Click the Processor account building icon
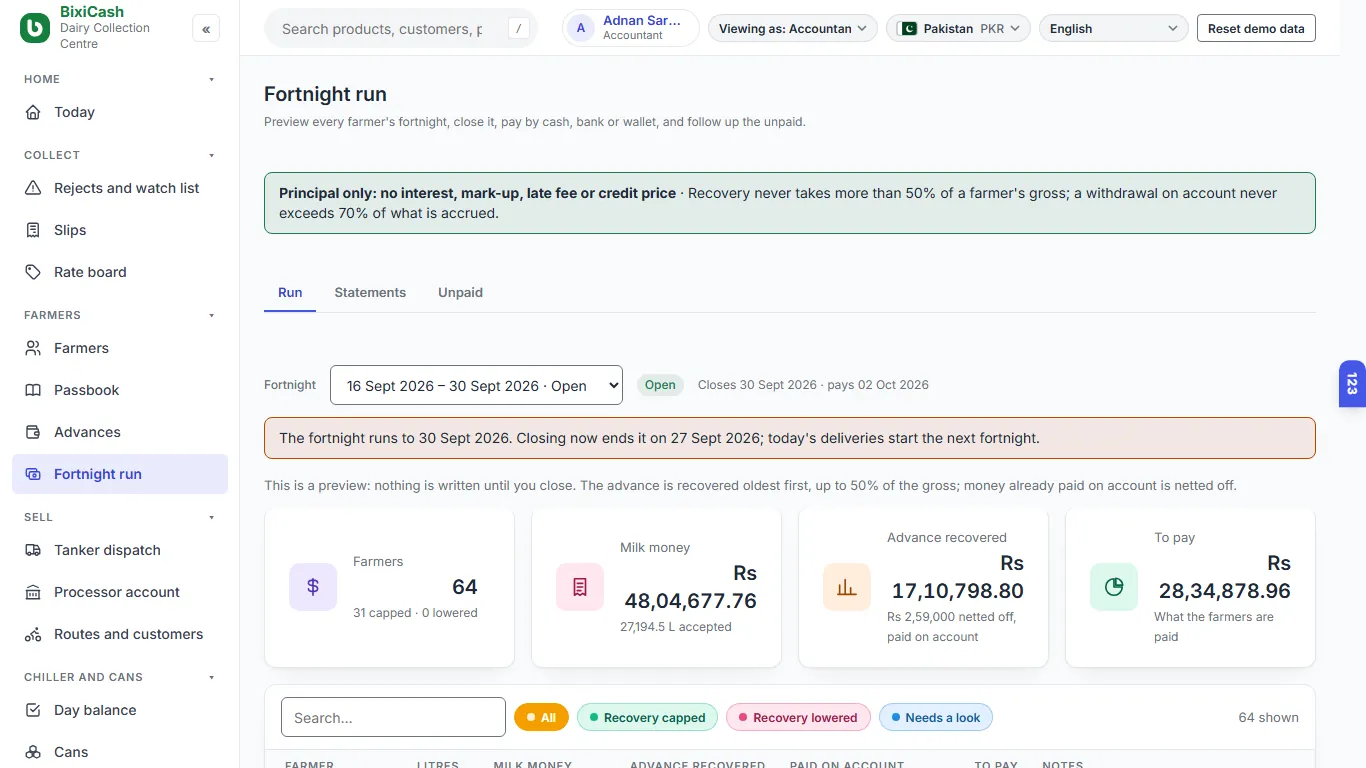The width and height of the screenshot is (1366, 768). [33, 592]
